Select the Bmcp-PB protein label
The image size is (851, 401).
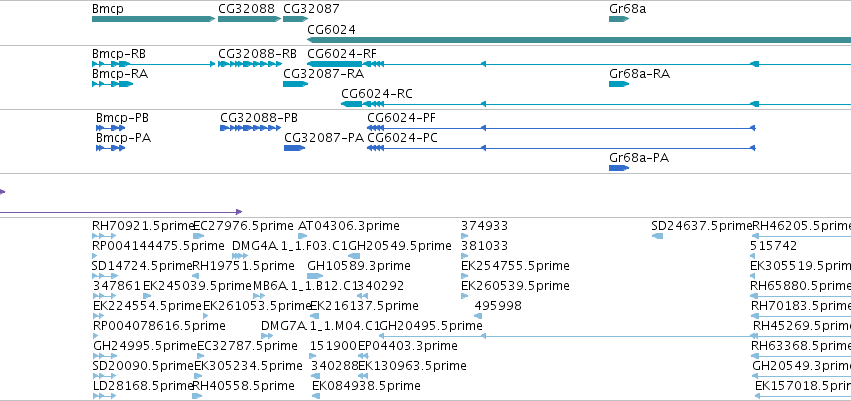[x=122, y=118]
